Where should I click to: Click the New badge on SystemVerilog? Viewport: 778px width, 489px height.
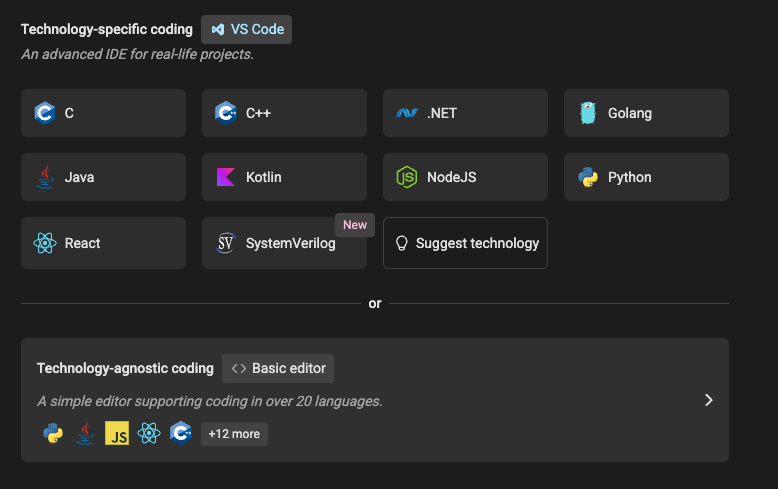(x=355, y=225)
